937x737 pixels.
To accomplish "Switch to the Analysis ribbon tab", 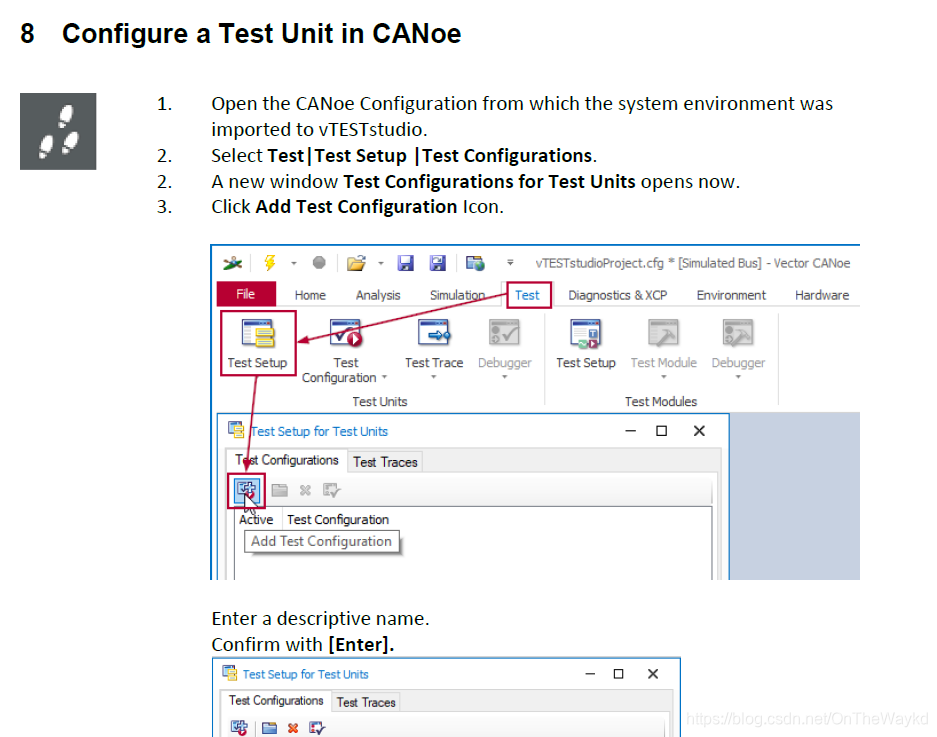I will coord(378,295).
